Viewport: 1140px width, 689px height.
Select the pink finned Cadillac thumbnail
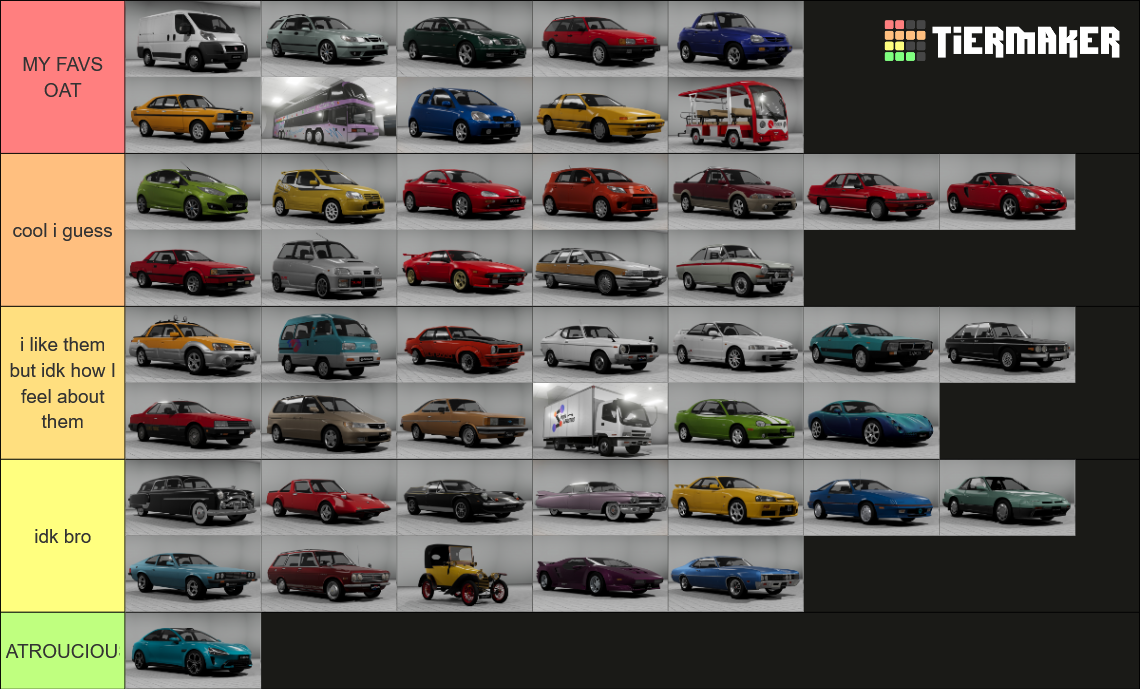pyautogui.click(x=600, y=498)
